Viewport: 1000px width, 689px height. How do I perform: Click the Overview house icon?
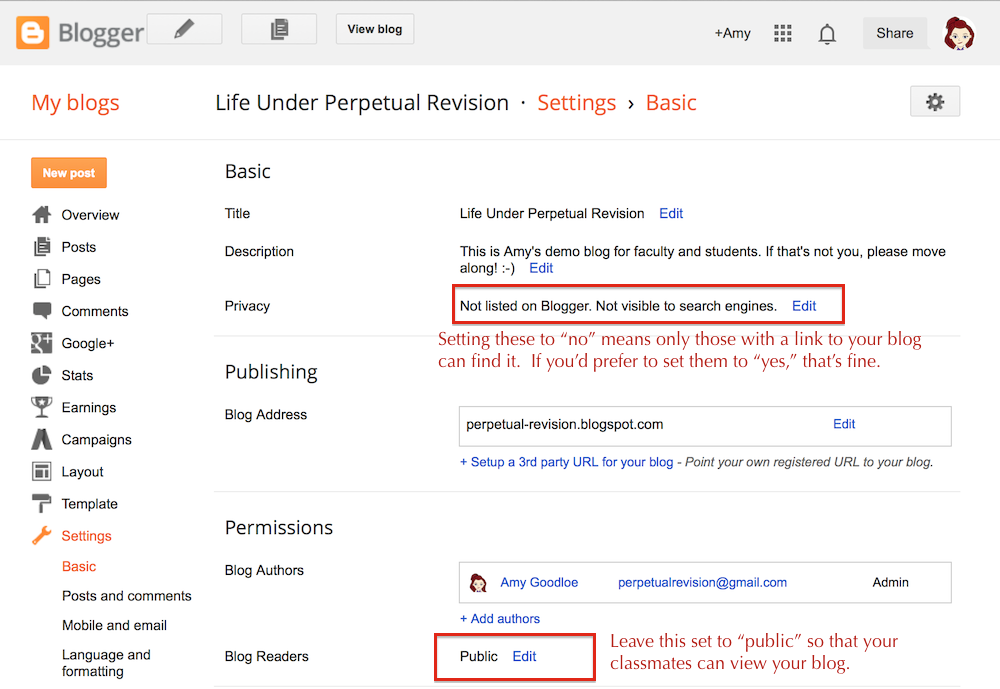coord(42,215)
